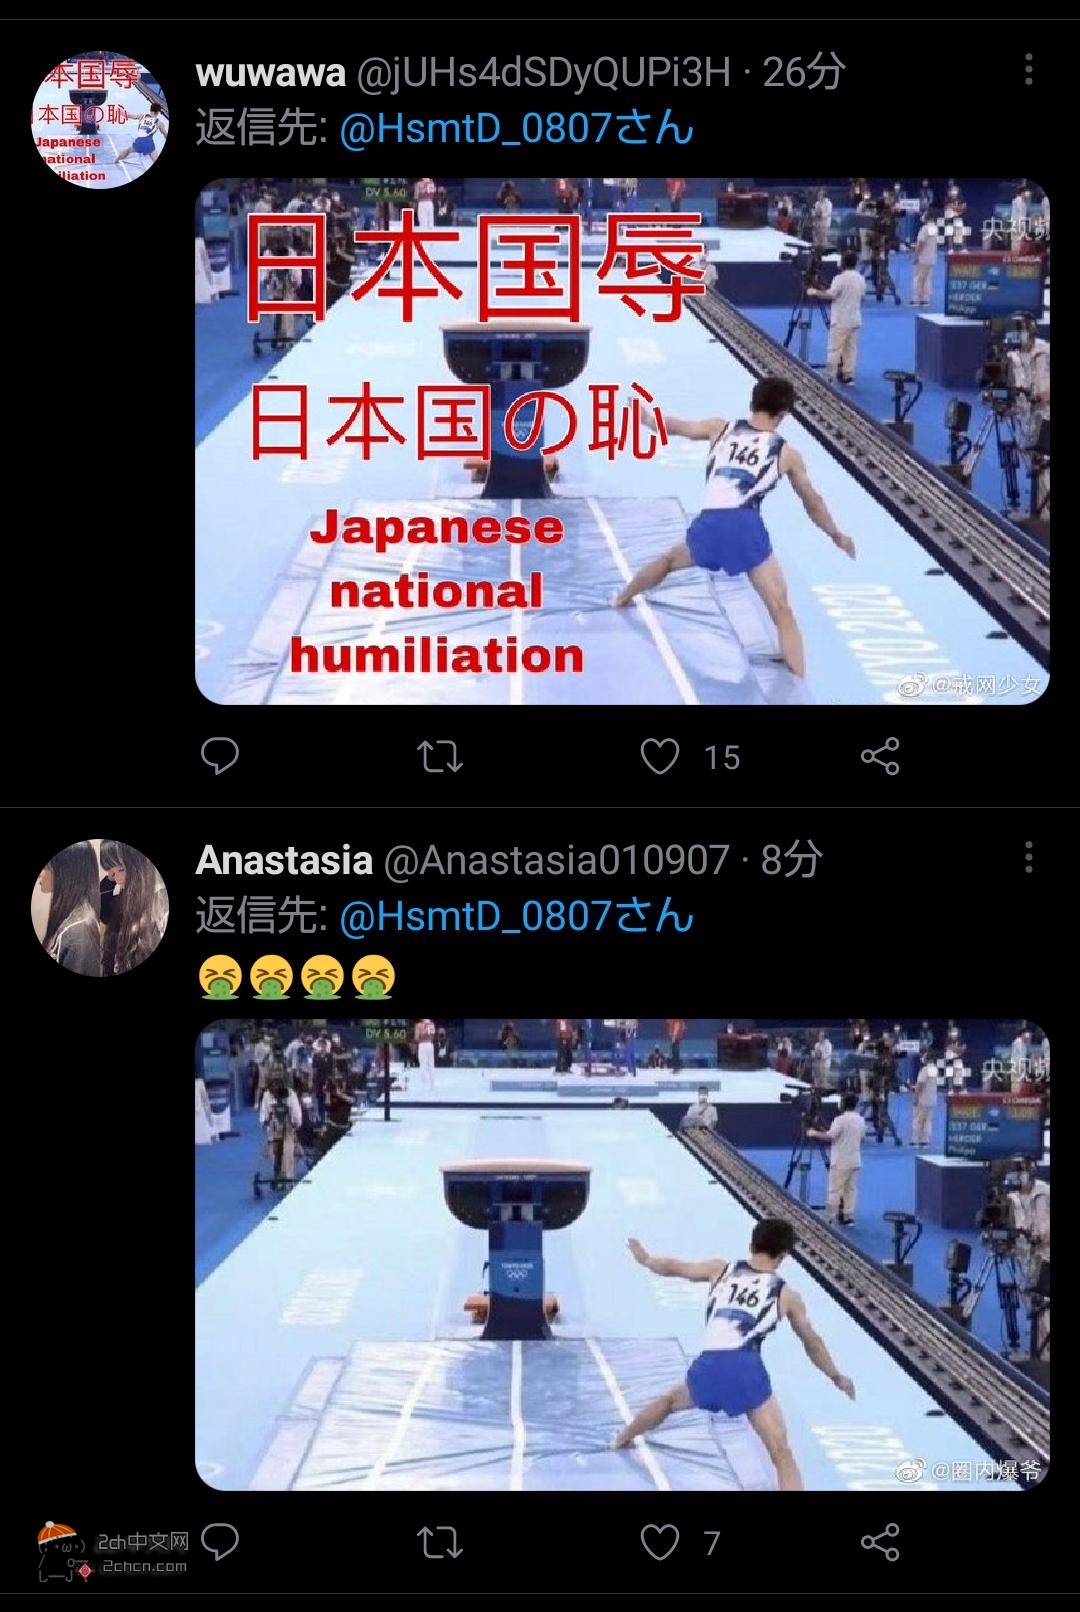Image resolution: width=1080 pixels, height=1612 pixels.
Task: Open the Anastasia display name
Action: (x=284, y=860)
